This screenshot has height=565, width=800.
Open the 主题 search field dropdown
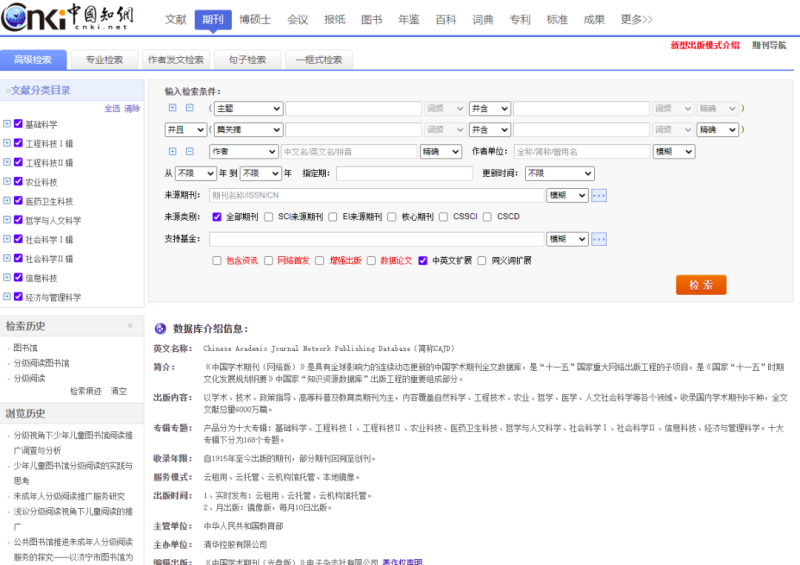[247, 108]
